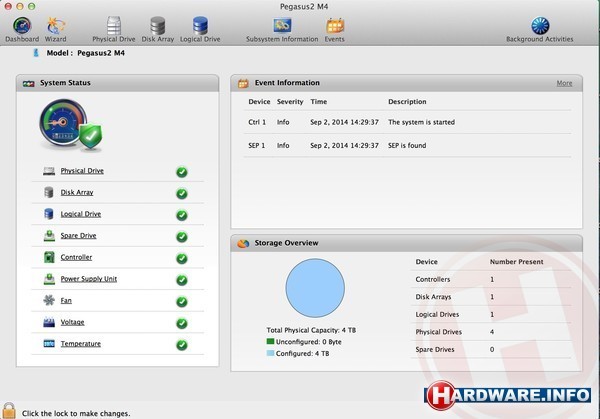
Task: Click the Temperature row icon
Action: [49, 344]
